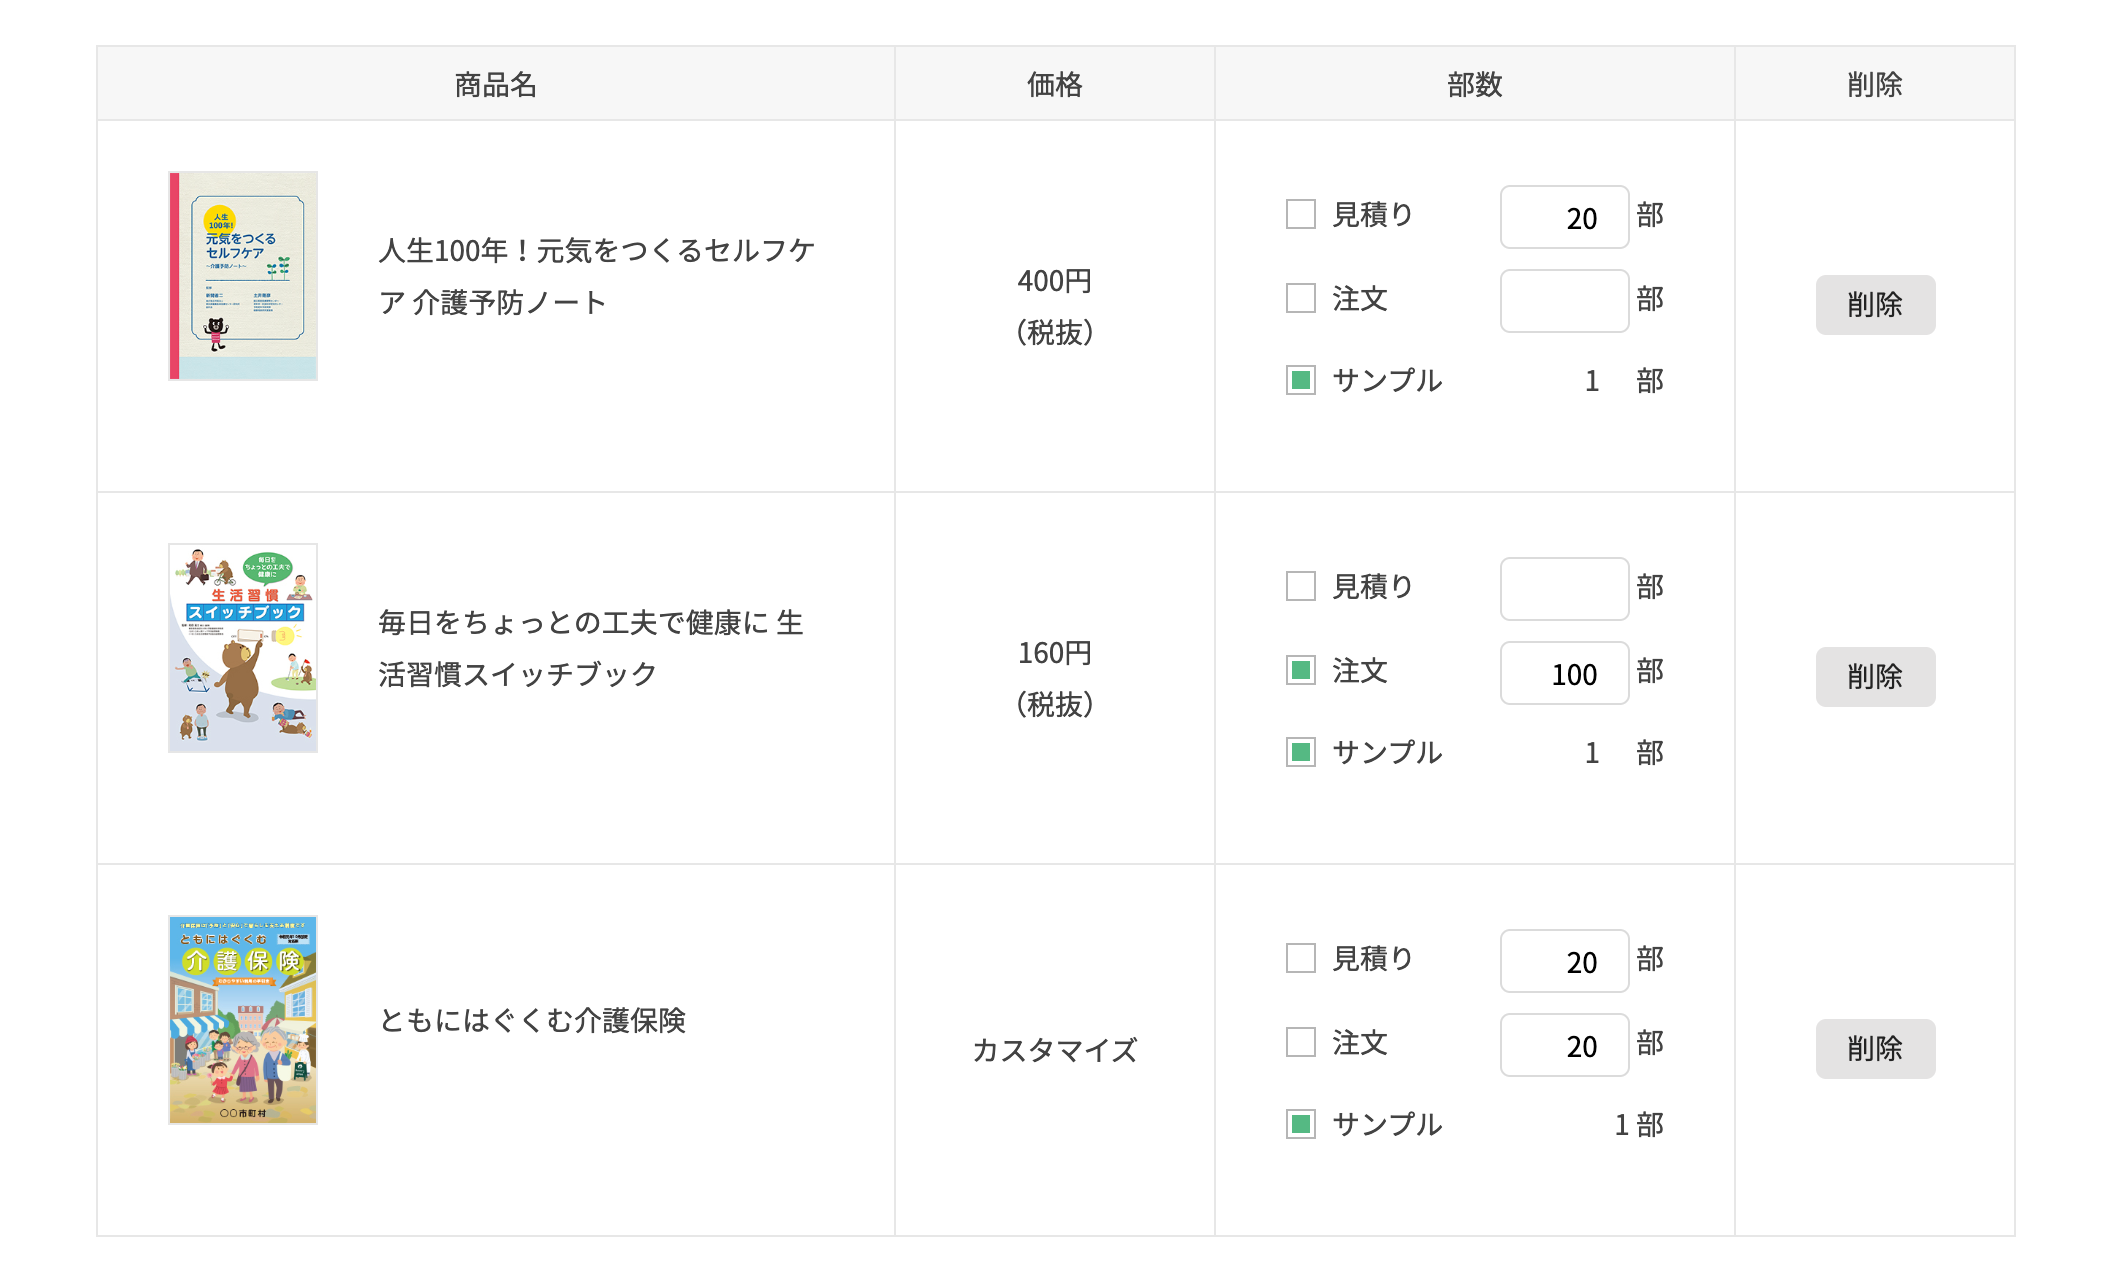2116x1278 pixels.
Task: Check 見積り for ともにはぐくむ介護保険
Action: tap(1300, 958)
